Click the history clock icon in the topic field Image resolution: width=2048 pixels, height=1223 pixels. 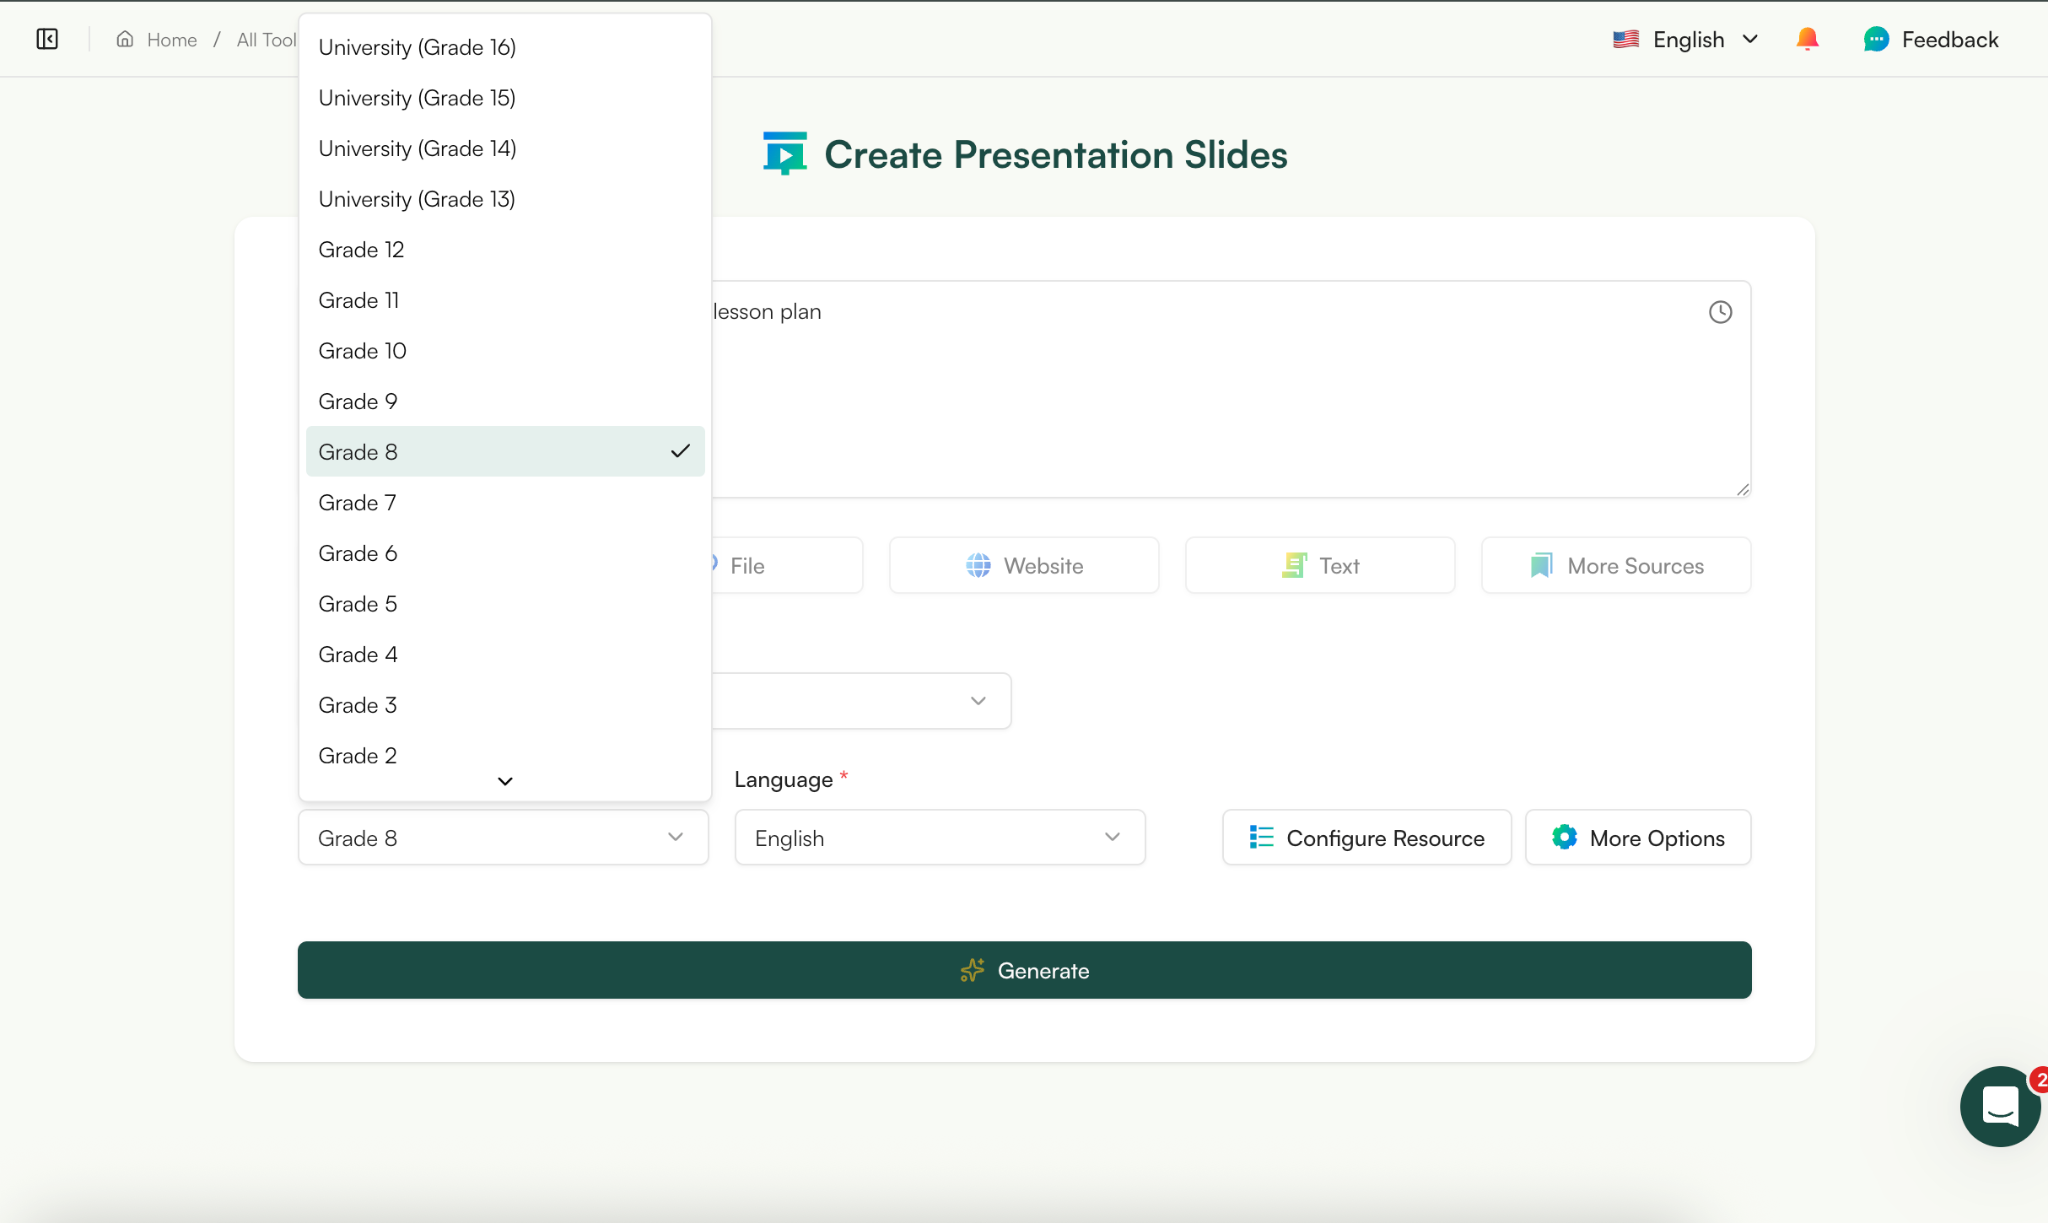point(1720,311)
